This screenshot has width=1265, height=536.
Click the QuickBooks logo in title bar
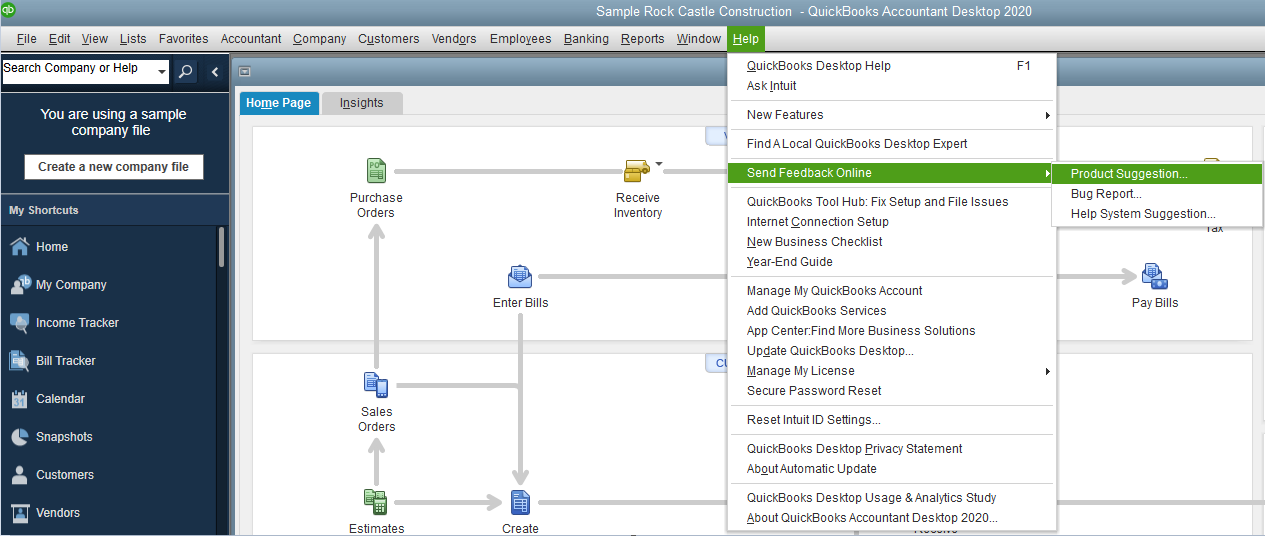click(9, 10)
